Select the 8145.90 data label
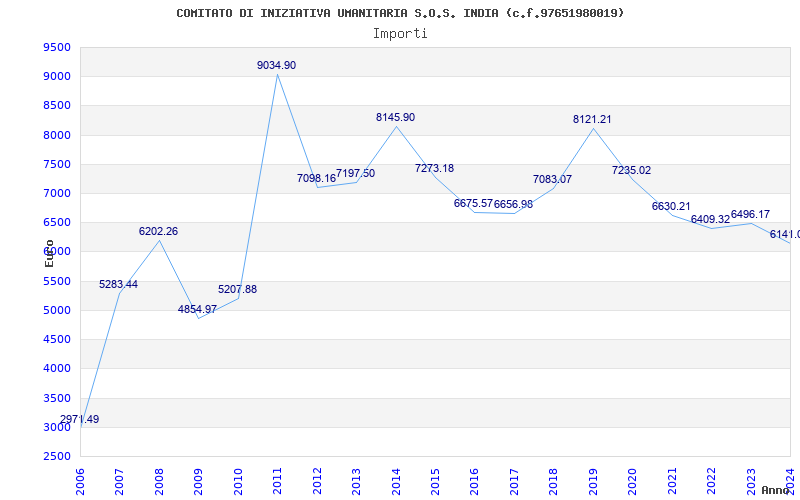Viewport: 800px width, 500px height. [x=395, y=117]
